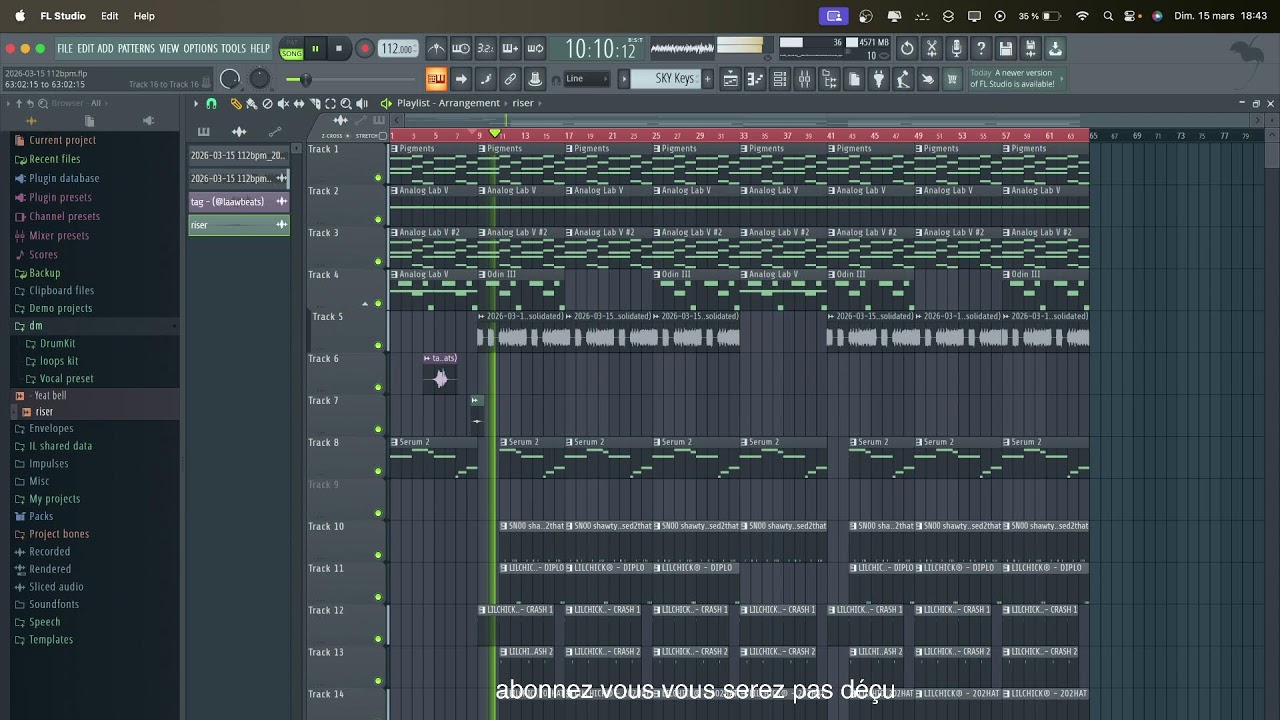
Task: Open the plugin picker (plug icon)
Action: [x=879, y=79]
